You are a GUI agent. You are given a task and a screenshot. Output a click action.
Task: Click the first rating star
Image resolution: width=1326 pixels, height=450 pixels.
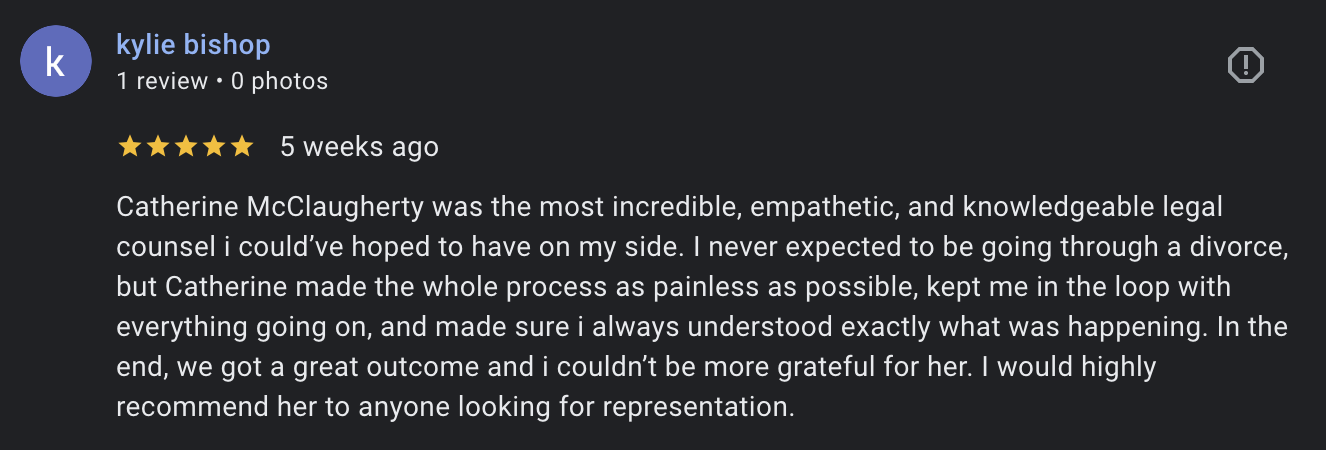pyautogui.click(x=129, y=147)
